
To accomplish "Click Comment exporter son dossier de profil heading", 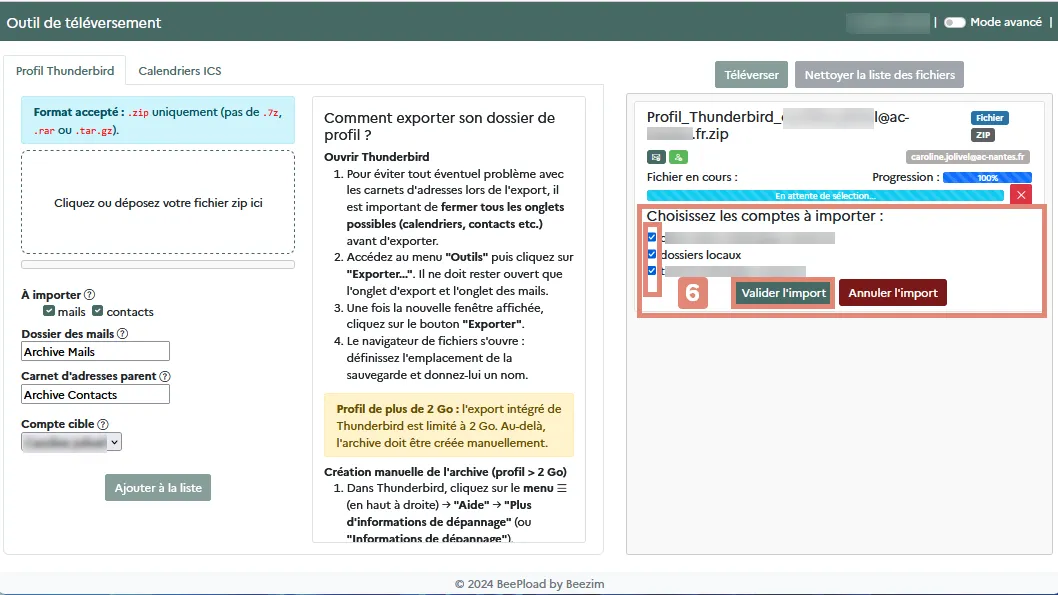I will tap(439, 126).
